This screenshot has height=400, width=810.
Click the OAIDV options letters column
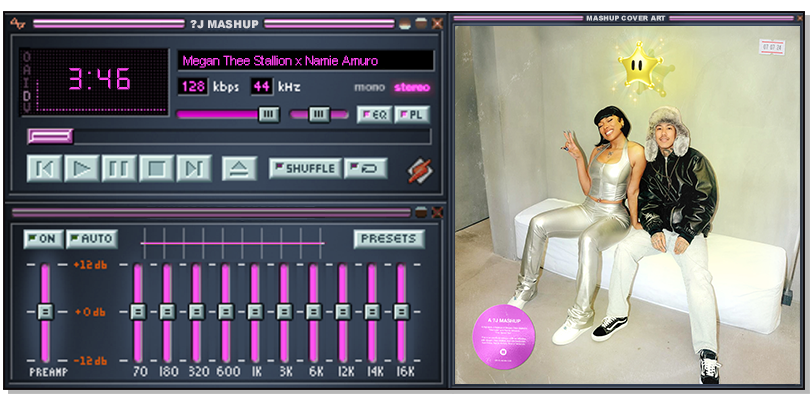(x=27, y=82)
